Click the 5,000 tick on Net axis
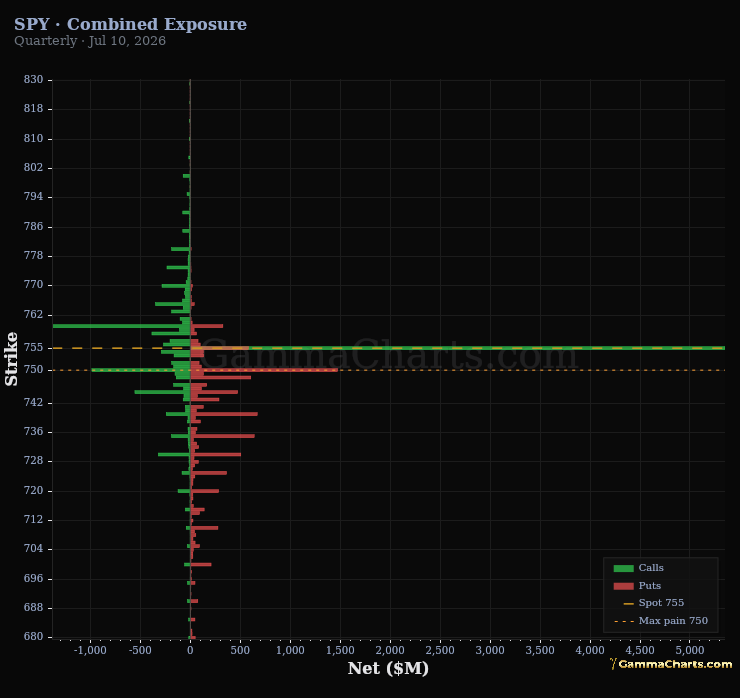This screenshot has width=740, height=698. [690, 650]
